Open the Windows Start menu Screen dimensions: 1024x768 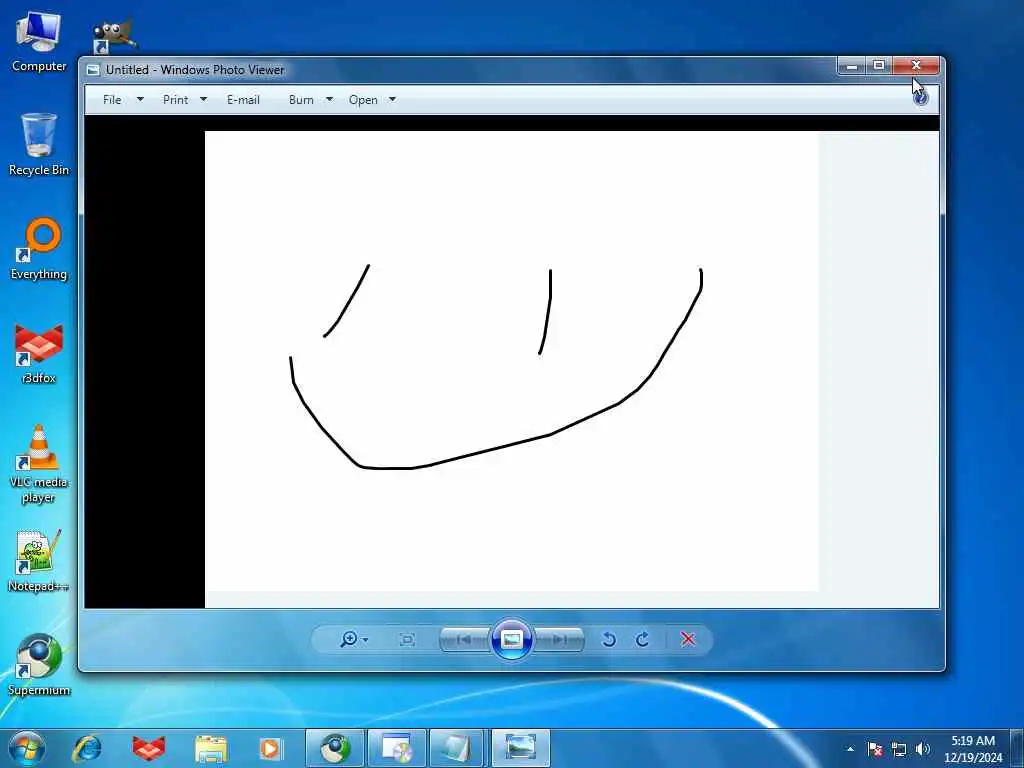[x=26, y=748]
